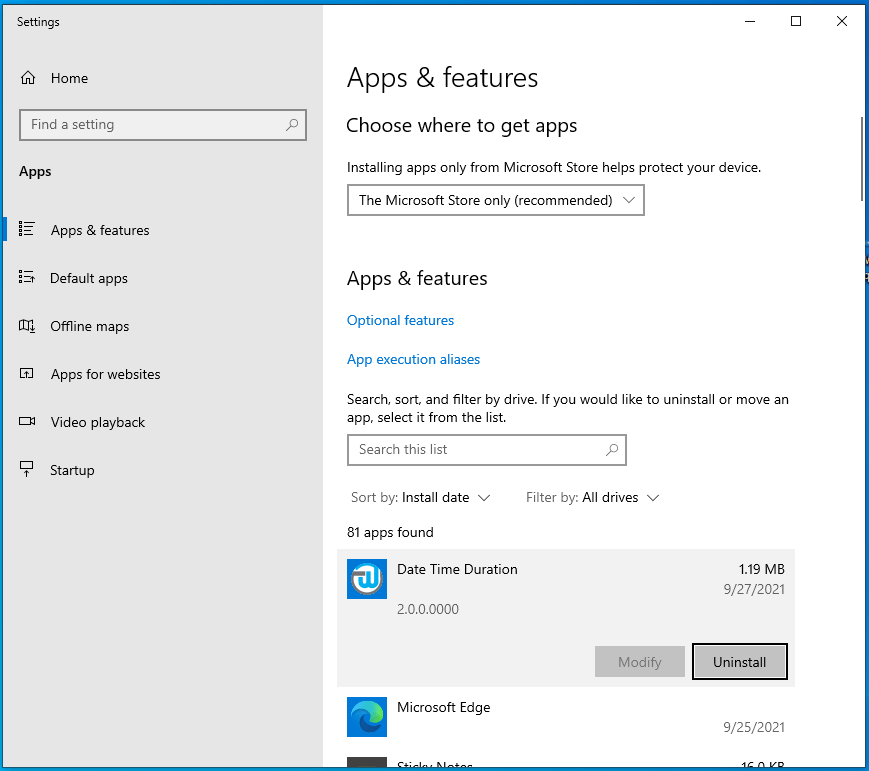
Task: Click the vertical scrollbar on the right
Action: point(862,160)
